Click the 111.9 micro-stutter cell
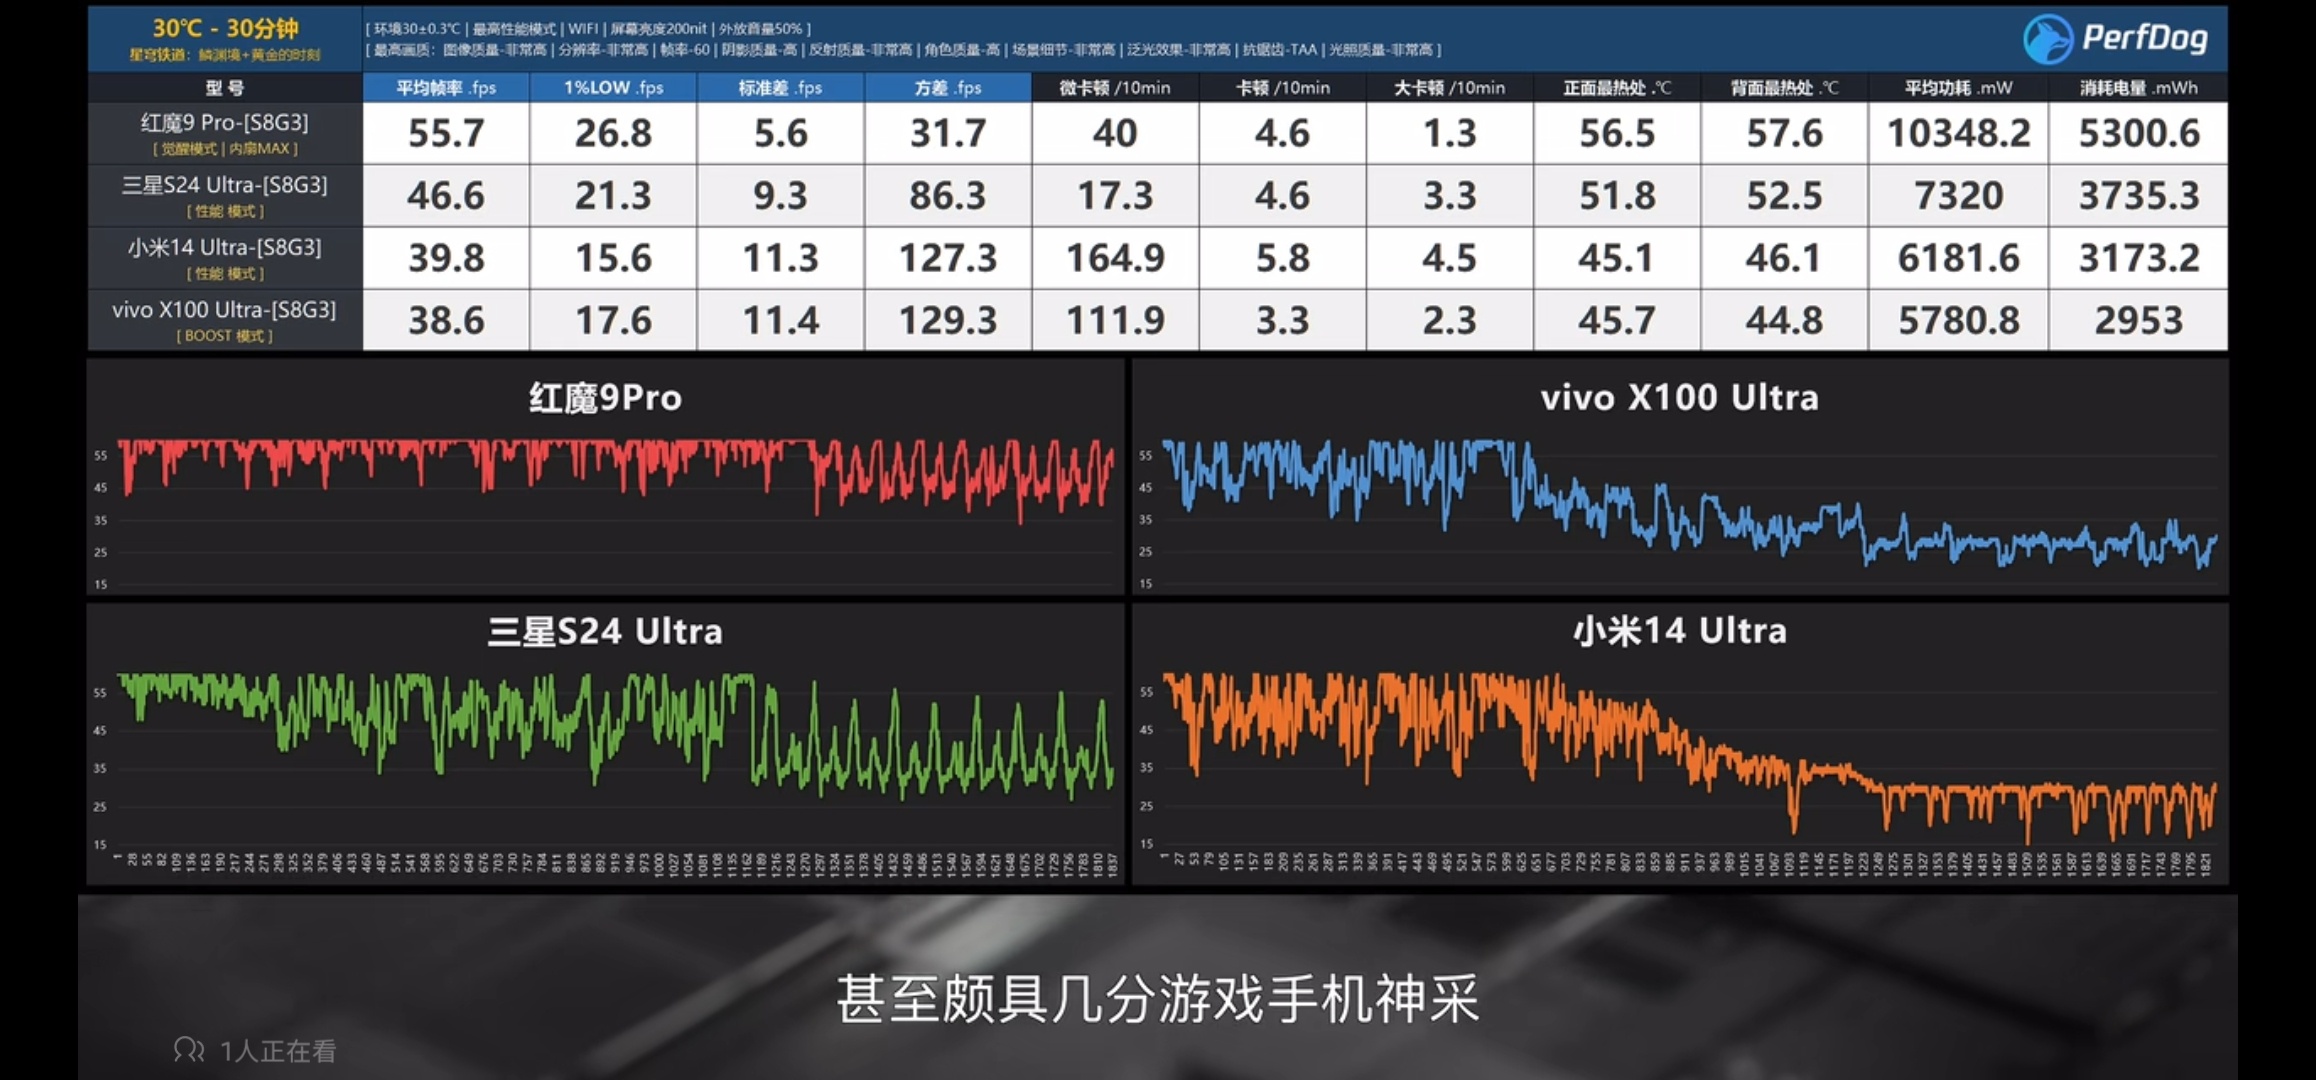Viewport: 2316px width, 1080px height. [x=1115, y=320]
